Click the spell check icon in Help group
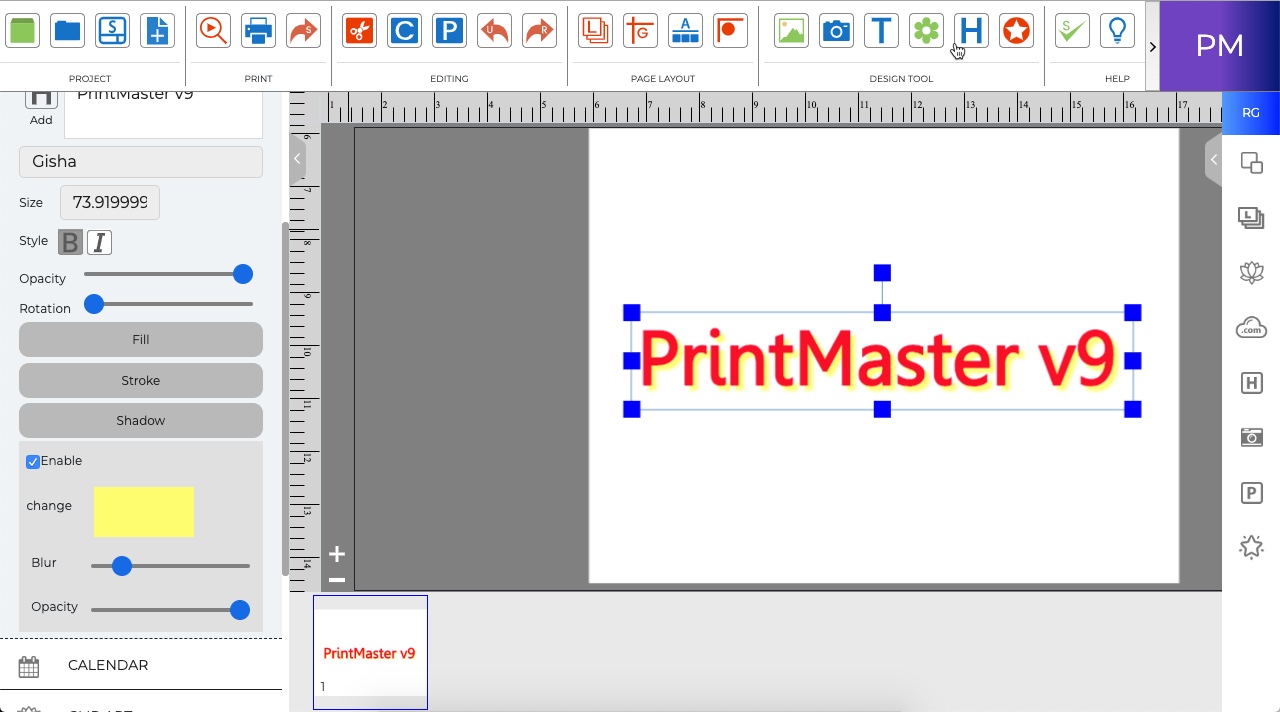This screenshot has height=712, width=1280. 1071,30
